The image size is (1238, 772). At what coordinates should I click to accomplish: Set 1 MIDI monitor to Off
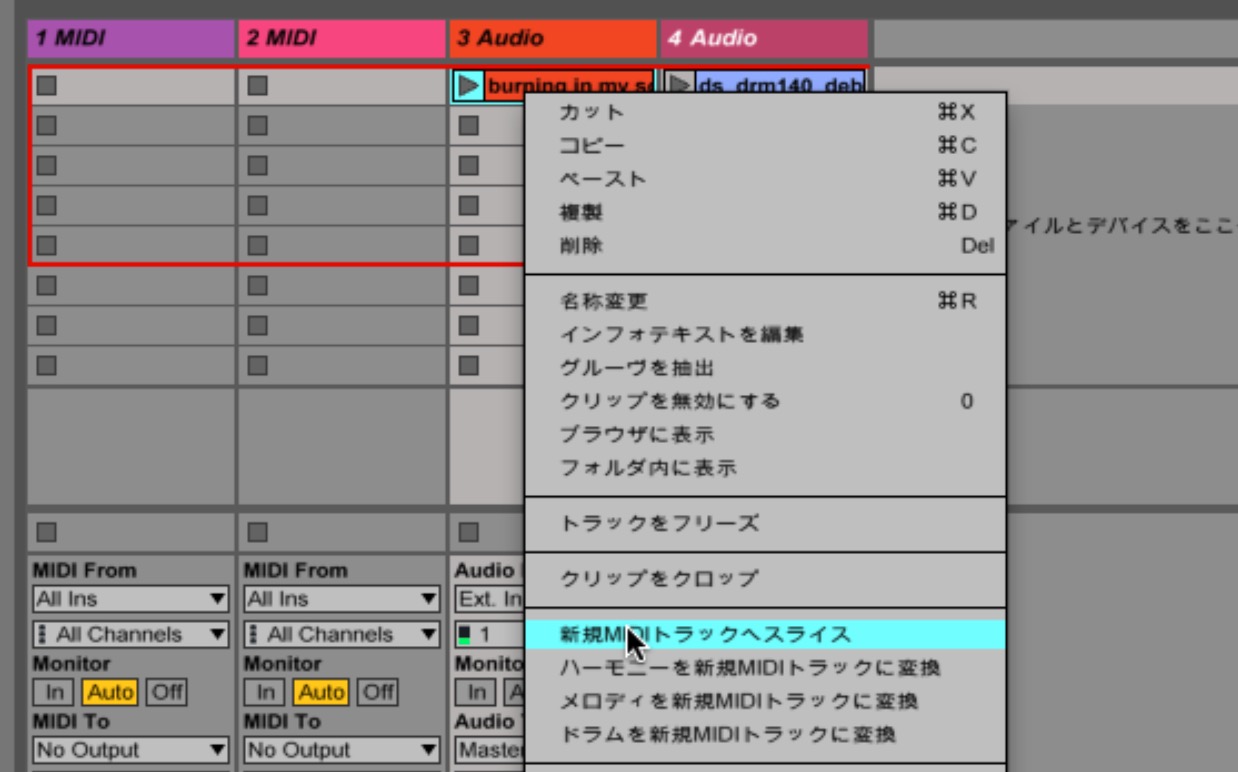coord(168,692)
